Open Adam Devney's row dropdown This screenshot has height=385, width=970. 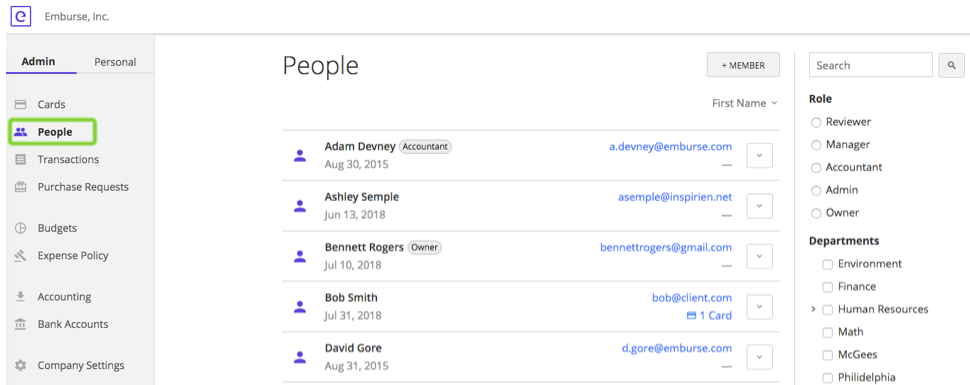[760, 155]
